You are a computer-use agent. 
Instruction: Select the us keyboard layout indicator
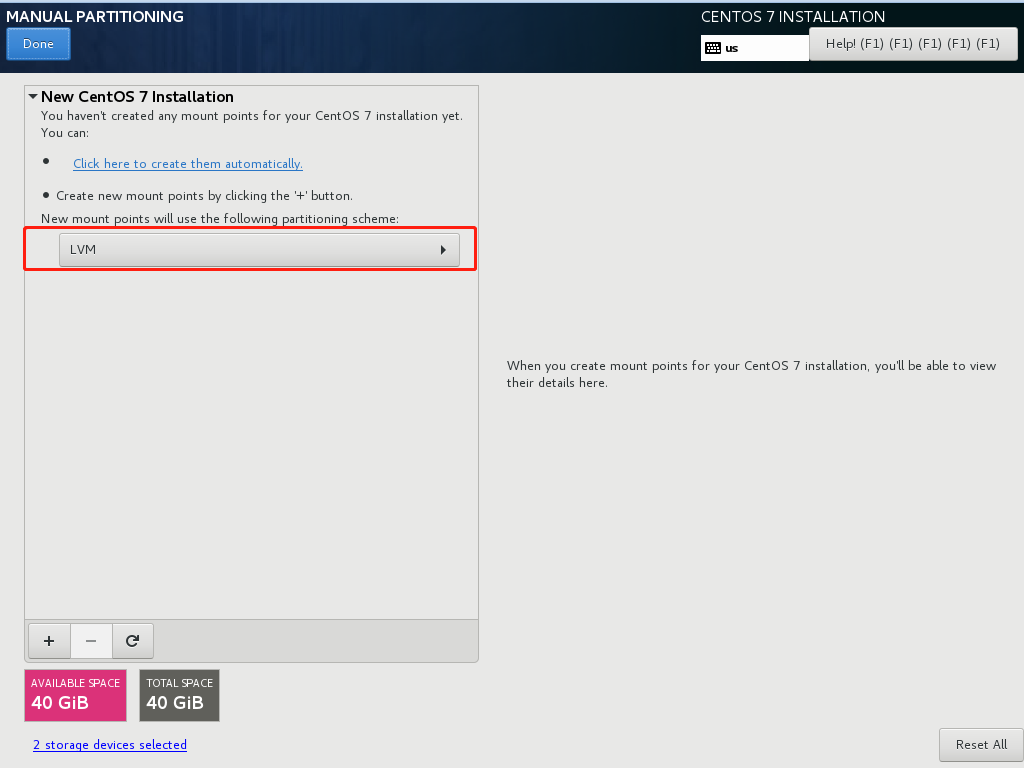(754, 48)
